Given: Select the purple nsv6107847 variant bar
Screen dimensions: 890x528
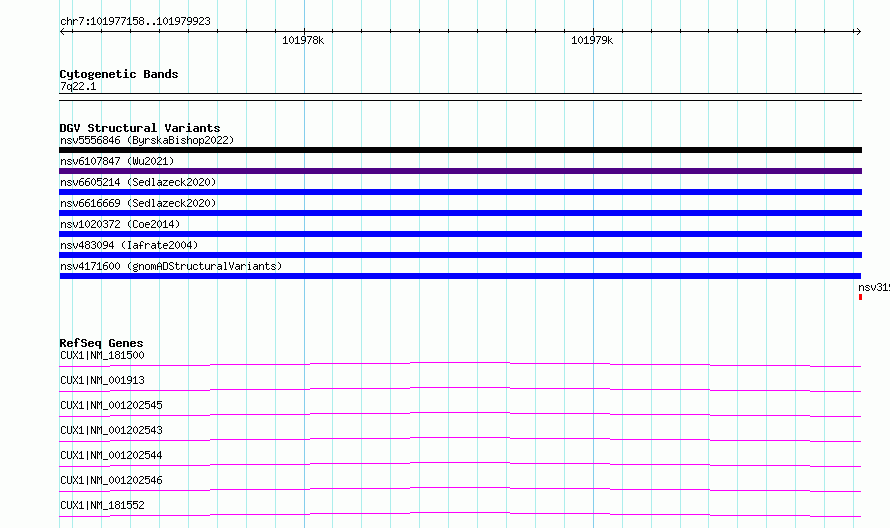Looking at the screenshot, I should point(460,171).
